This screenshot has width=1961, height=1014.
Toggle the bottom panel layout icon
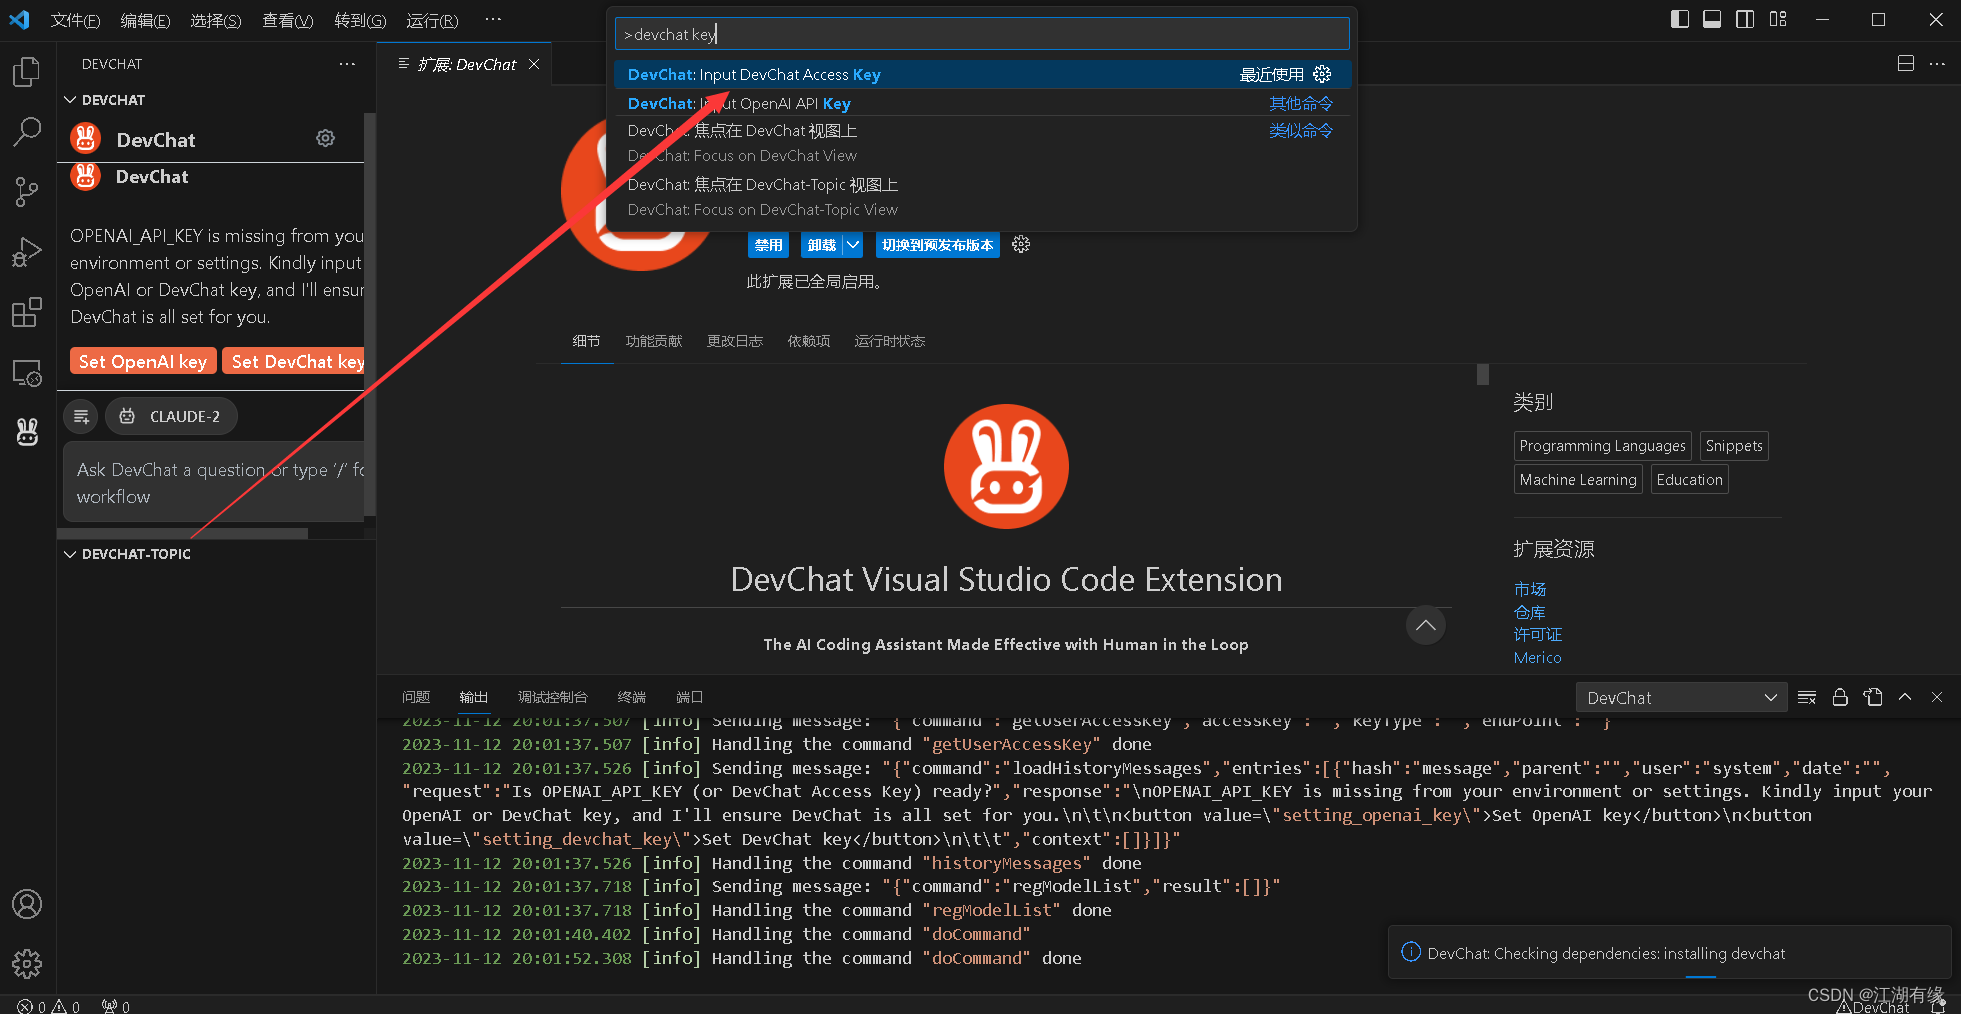point(1712,19)
